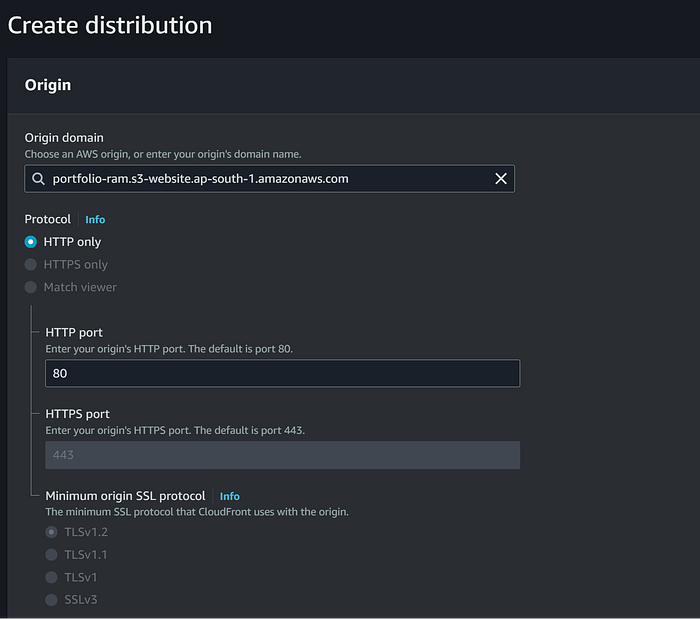Choose the Match viewer protocol option
The height and width of the screenshot is (619, 700).
click(31, 287)
